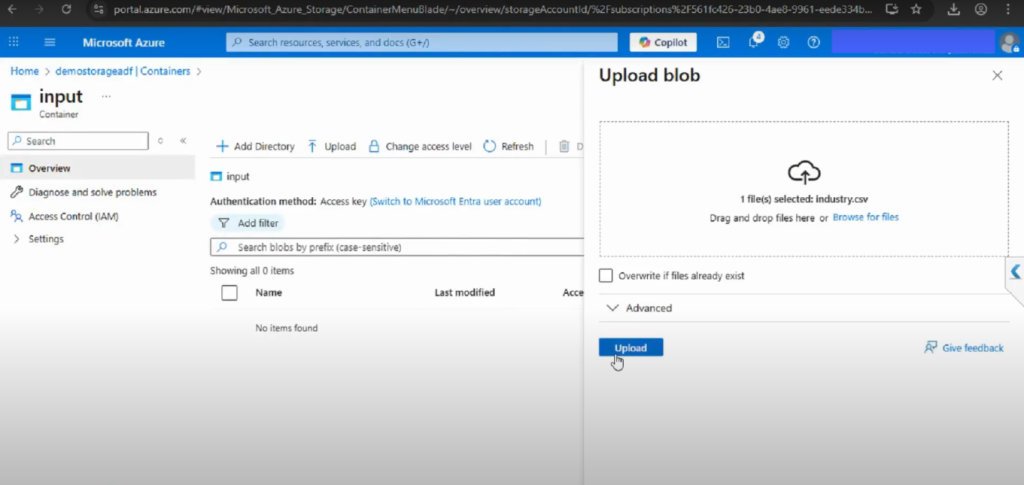The image size is (1024, 485).
Task: Click the Azure waffle apps grid icon
Action: pos(13,42)
